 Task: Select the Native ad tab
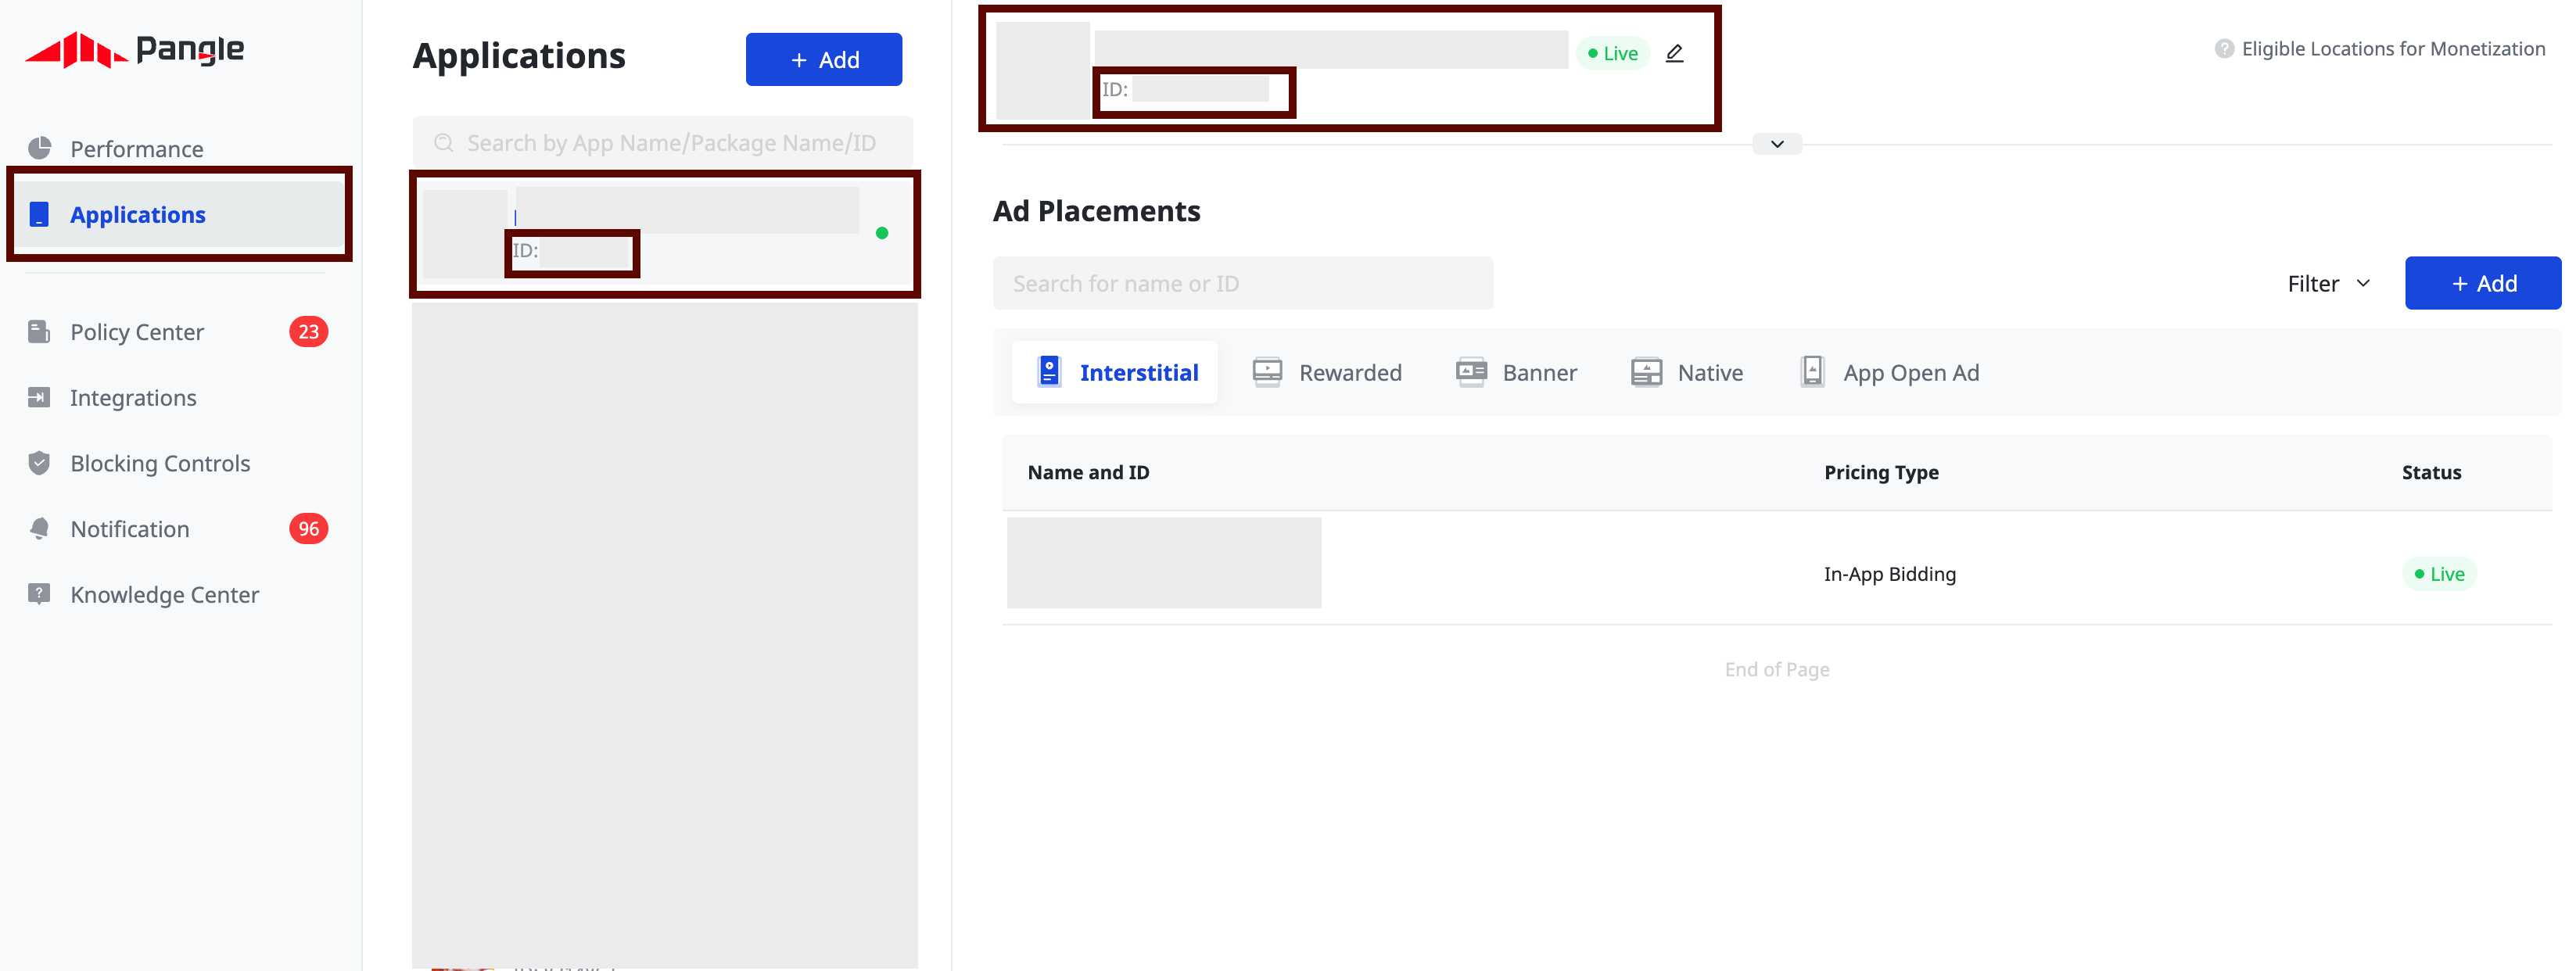click(x=1687, y=373)
